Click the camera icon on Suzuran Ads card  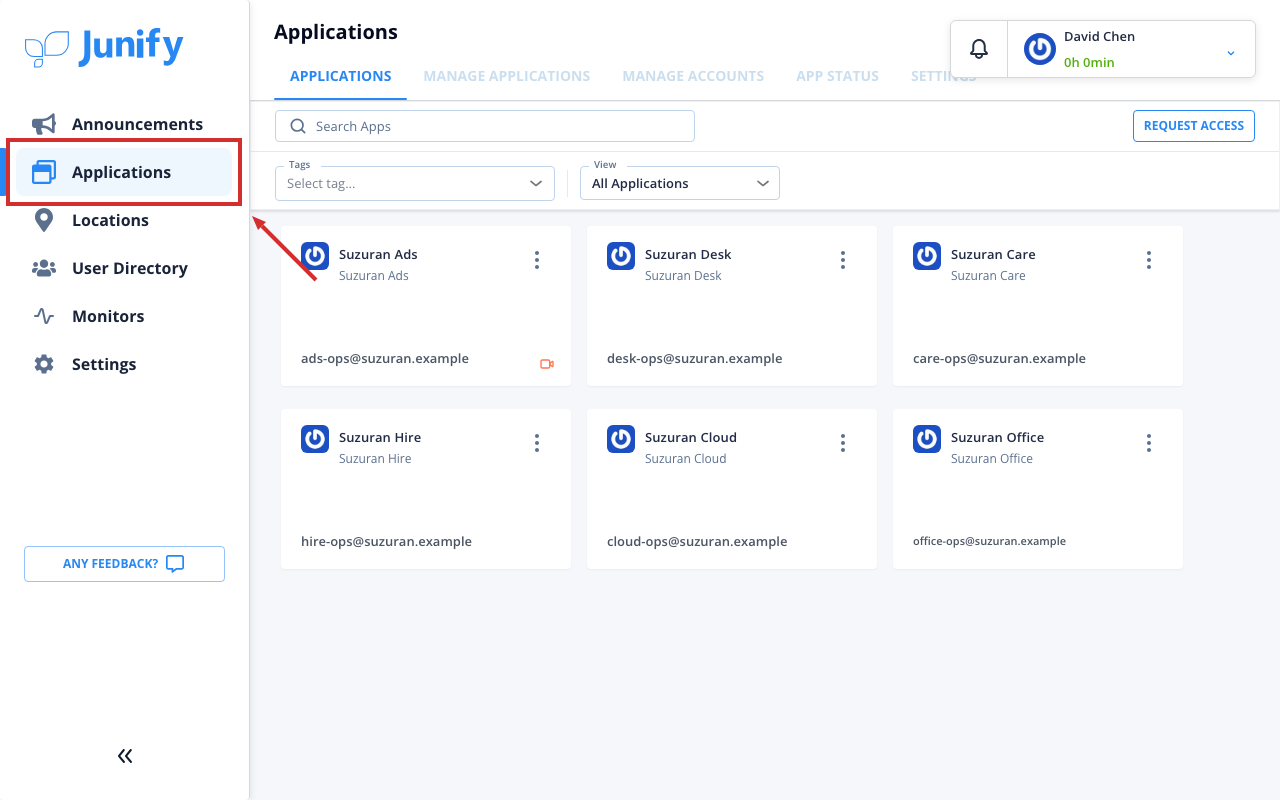[x=547, y=364]
